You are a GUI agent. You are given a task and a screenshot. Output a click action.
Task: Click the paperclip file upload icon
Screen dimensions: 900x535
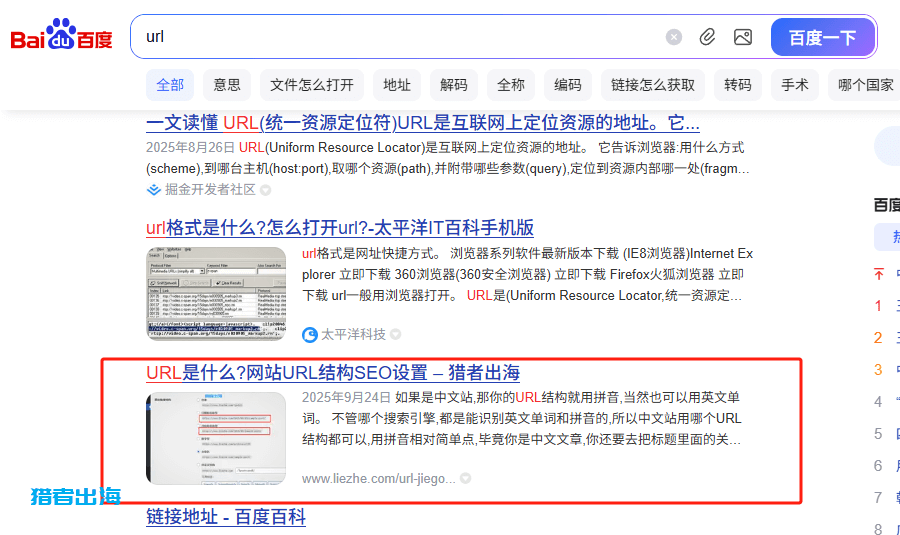pyautogui.click(x=707, y=37)
